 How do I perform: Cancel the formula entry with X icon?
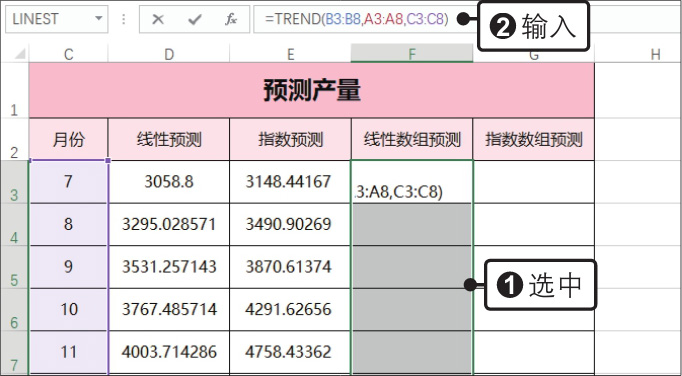coord(158,19)
